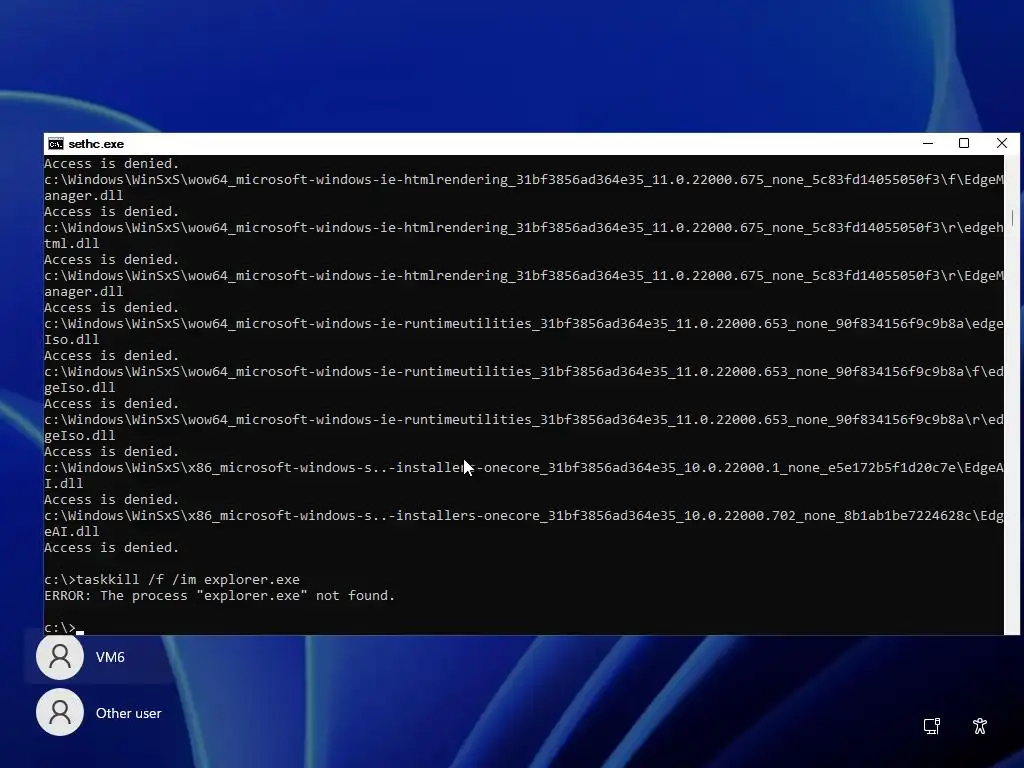Click the last 'Access is denied.' line
Viewport: 1024px width, 768px height.
[112, 547]
